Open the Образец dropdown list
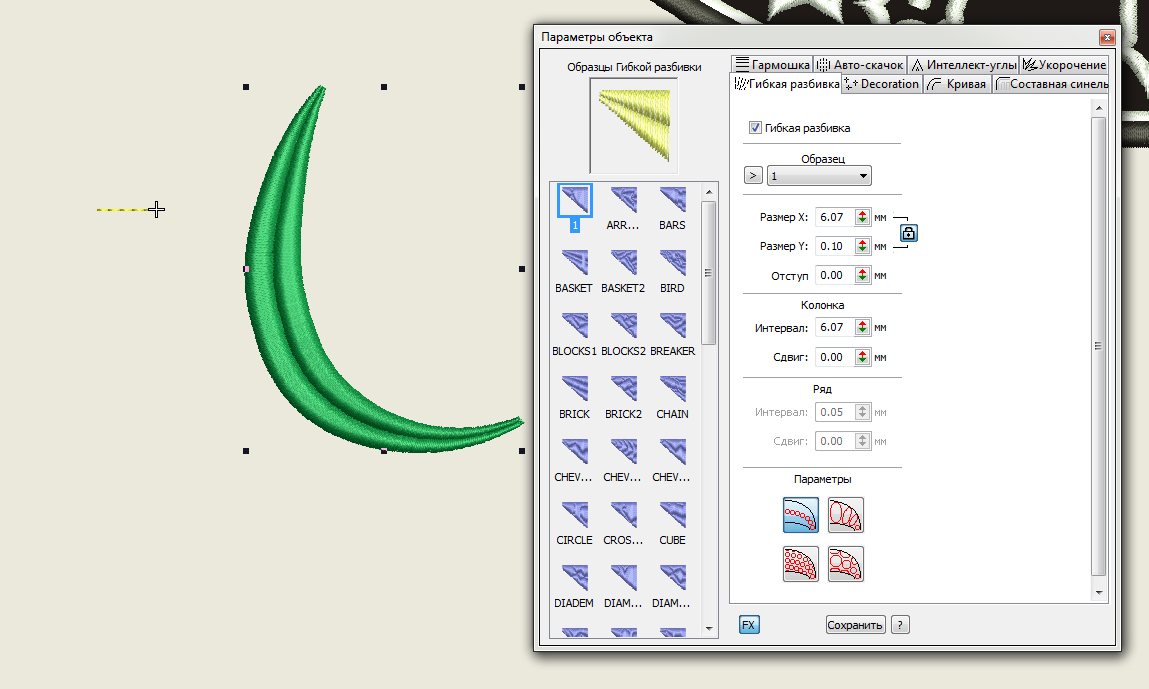This screenshot has width=1149, height=689. [x=819, y=176]
